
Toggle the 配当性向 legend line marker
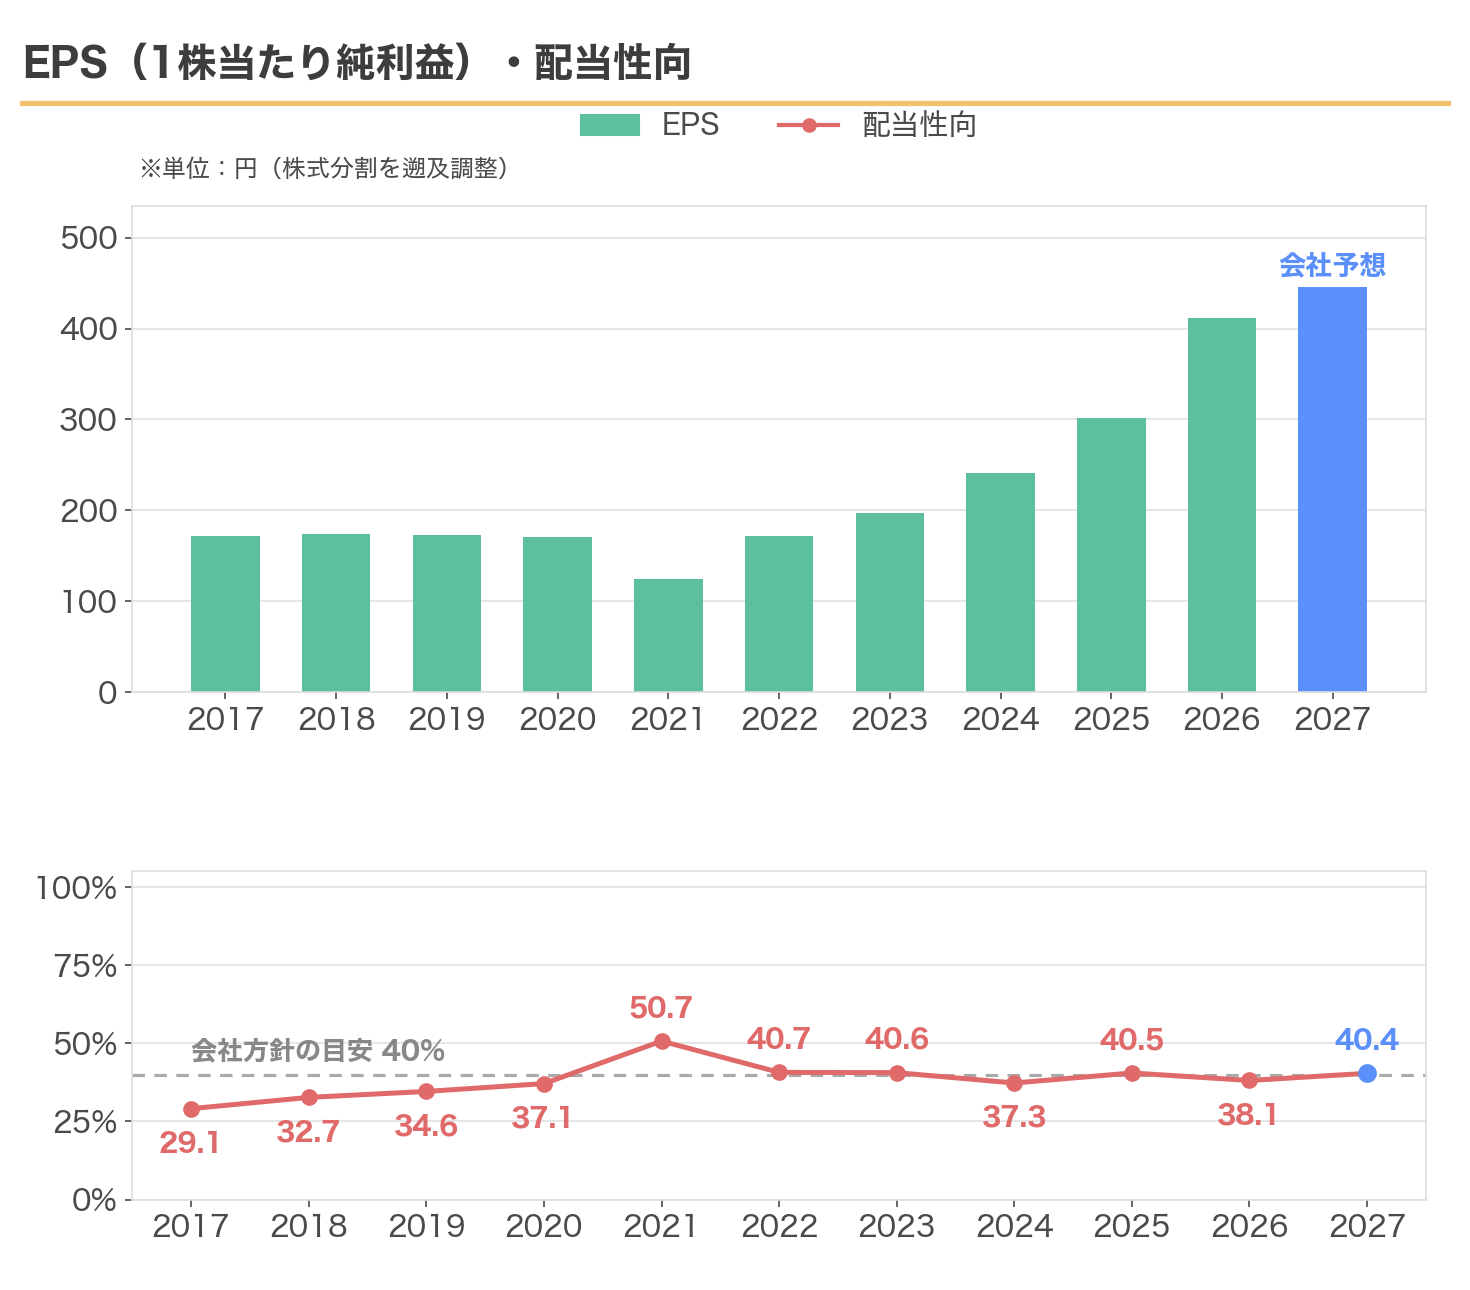click(808, 125)
